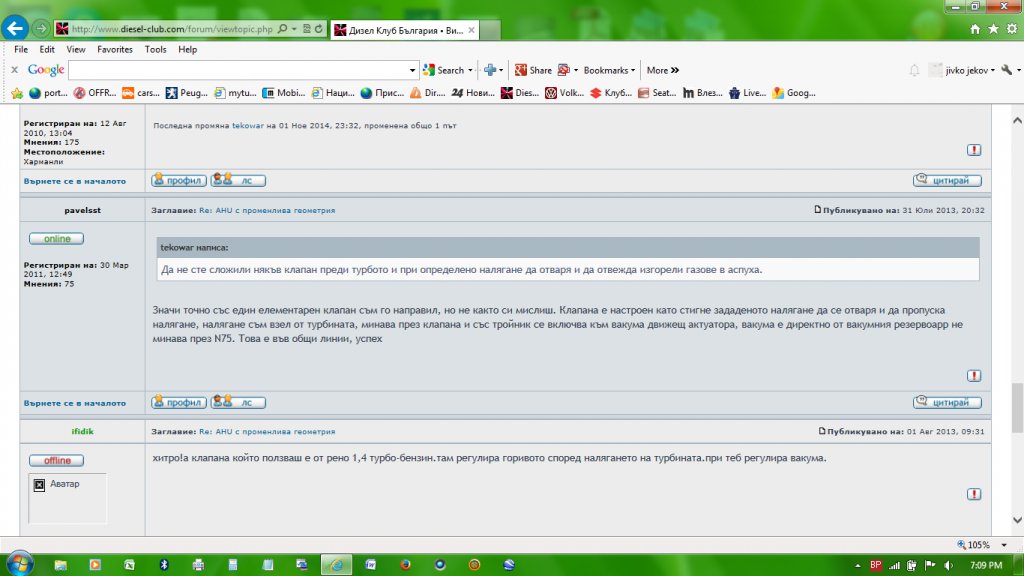1024x576 pixels.
Task: Expand the Google search box dropdown
Action: tap(413, 70)
